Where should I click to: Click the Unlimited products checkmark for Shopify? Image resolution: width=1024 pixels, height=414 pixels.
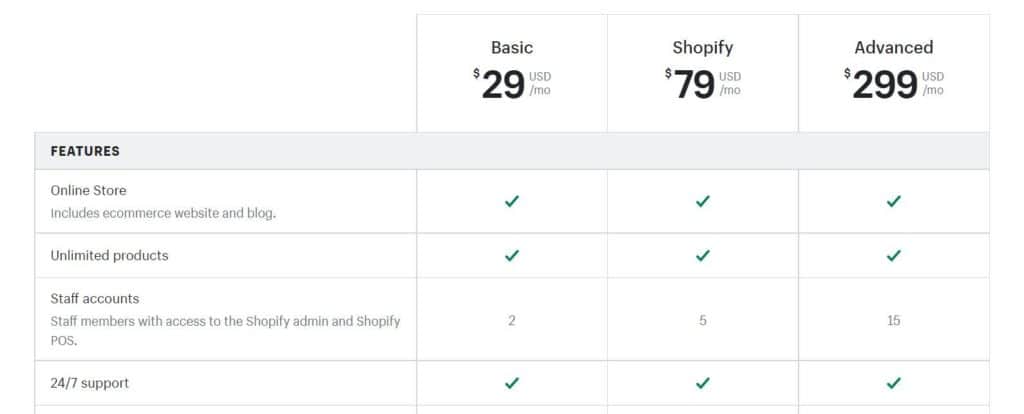click(703, 255)
